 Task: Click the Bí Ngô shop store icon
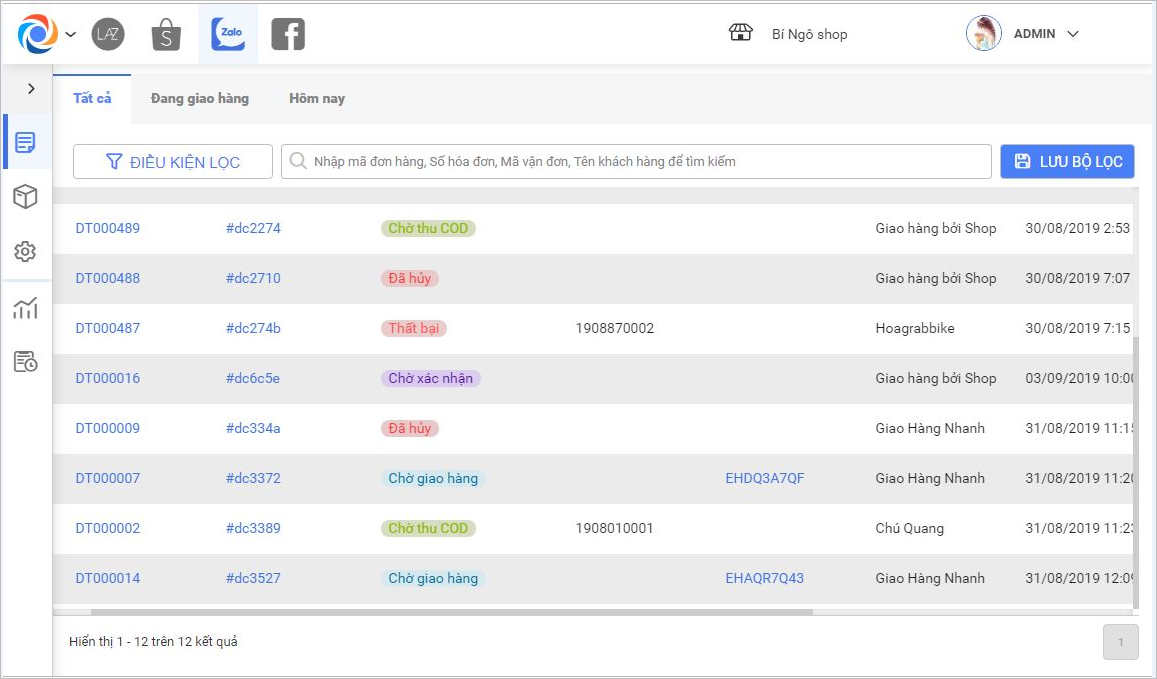tap(740, 33)
